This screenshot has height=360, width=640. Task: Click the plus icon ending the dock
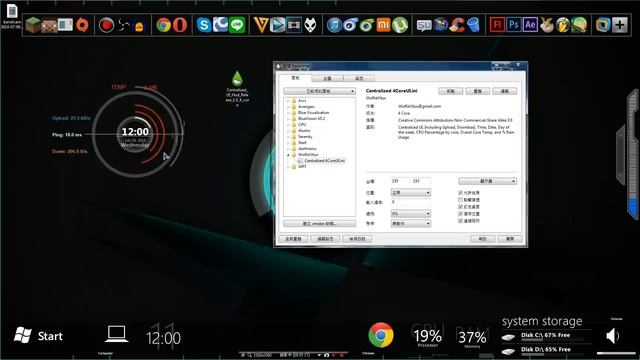(620, 25)
